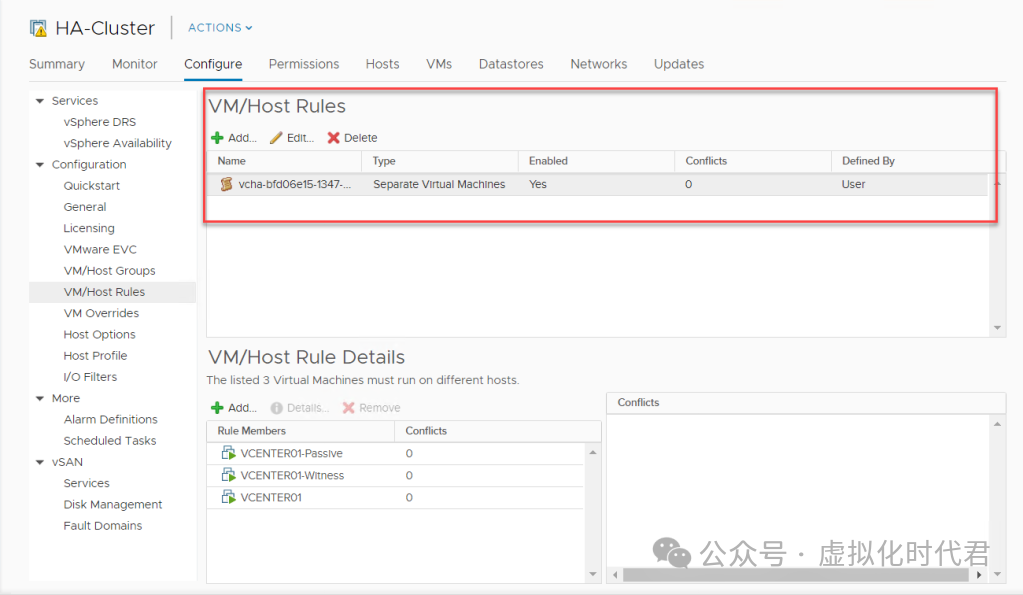
Task: Select VM/Host Groups in the sidebar
Action: tap(109, 271)
